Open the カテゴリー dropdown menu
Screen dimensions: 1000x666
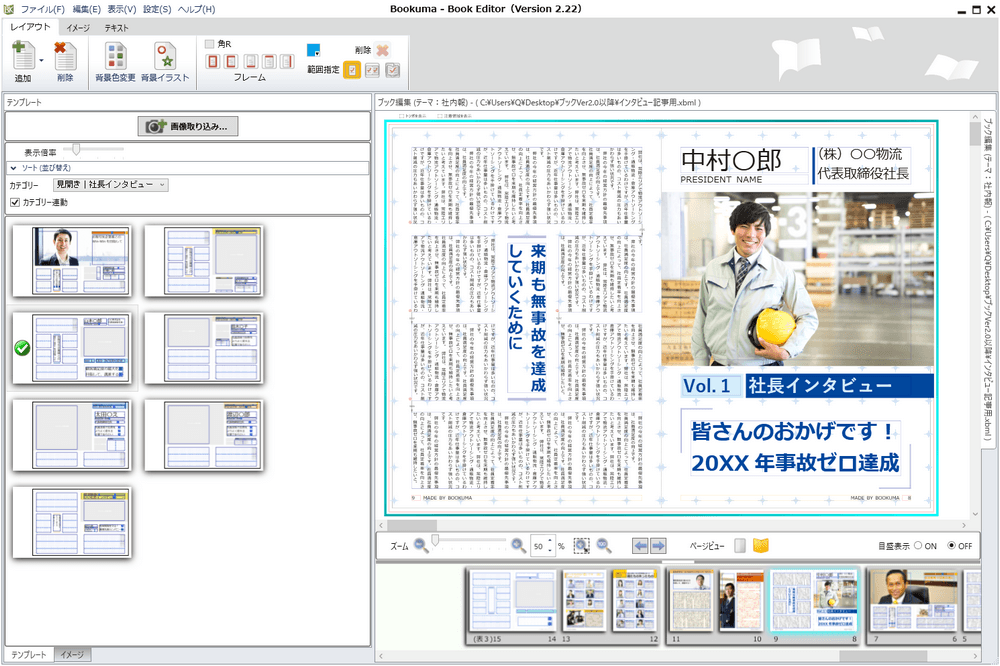pos(108,184)
